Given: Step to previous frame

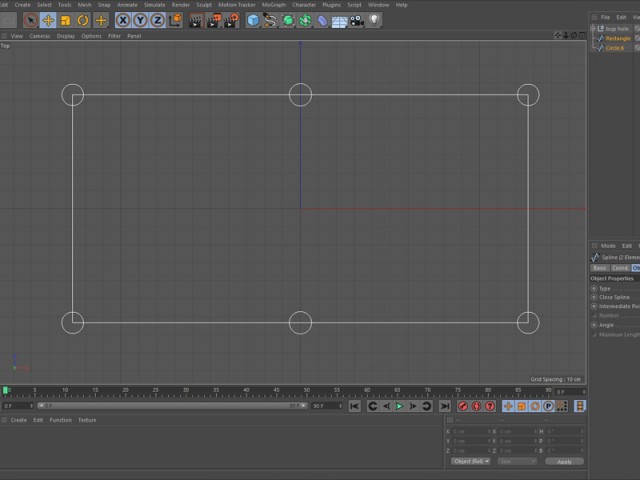Looking at the screenshot, I should [x=386, y=406].
